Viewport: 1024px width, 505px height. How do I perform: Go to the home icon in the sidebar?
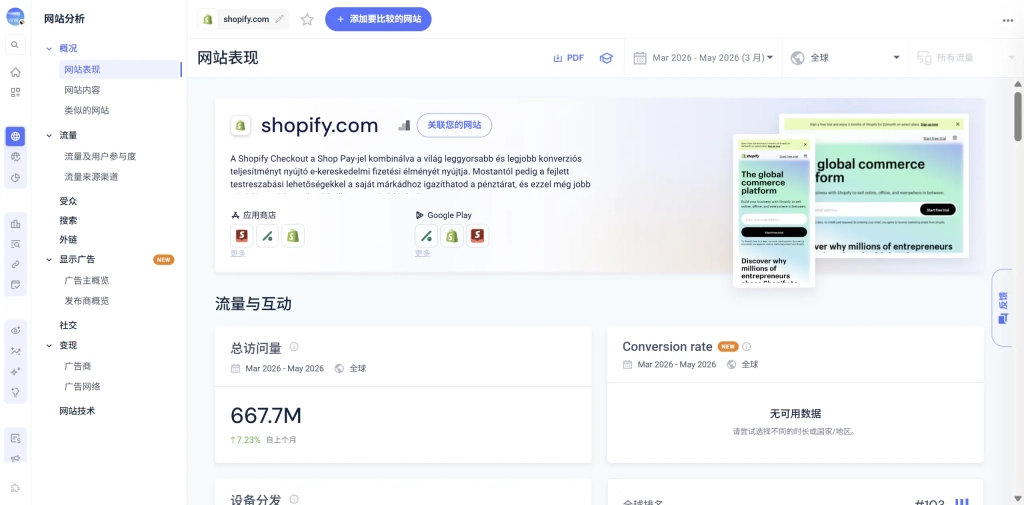[x=15, y=72]
